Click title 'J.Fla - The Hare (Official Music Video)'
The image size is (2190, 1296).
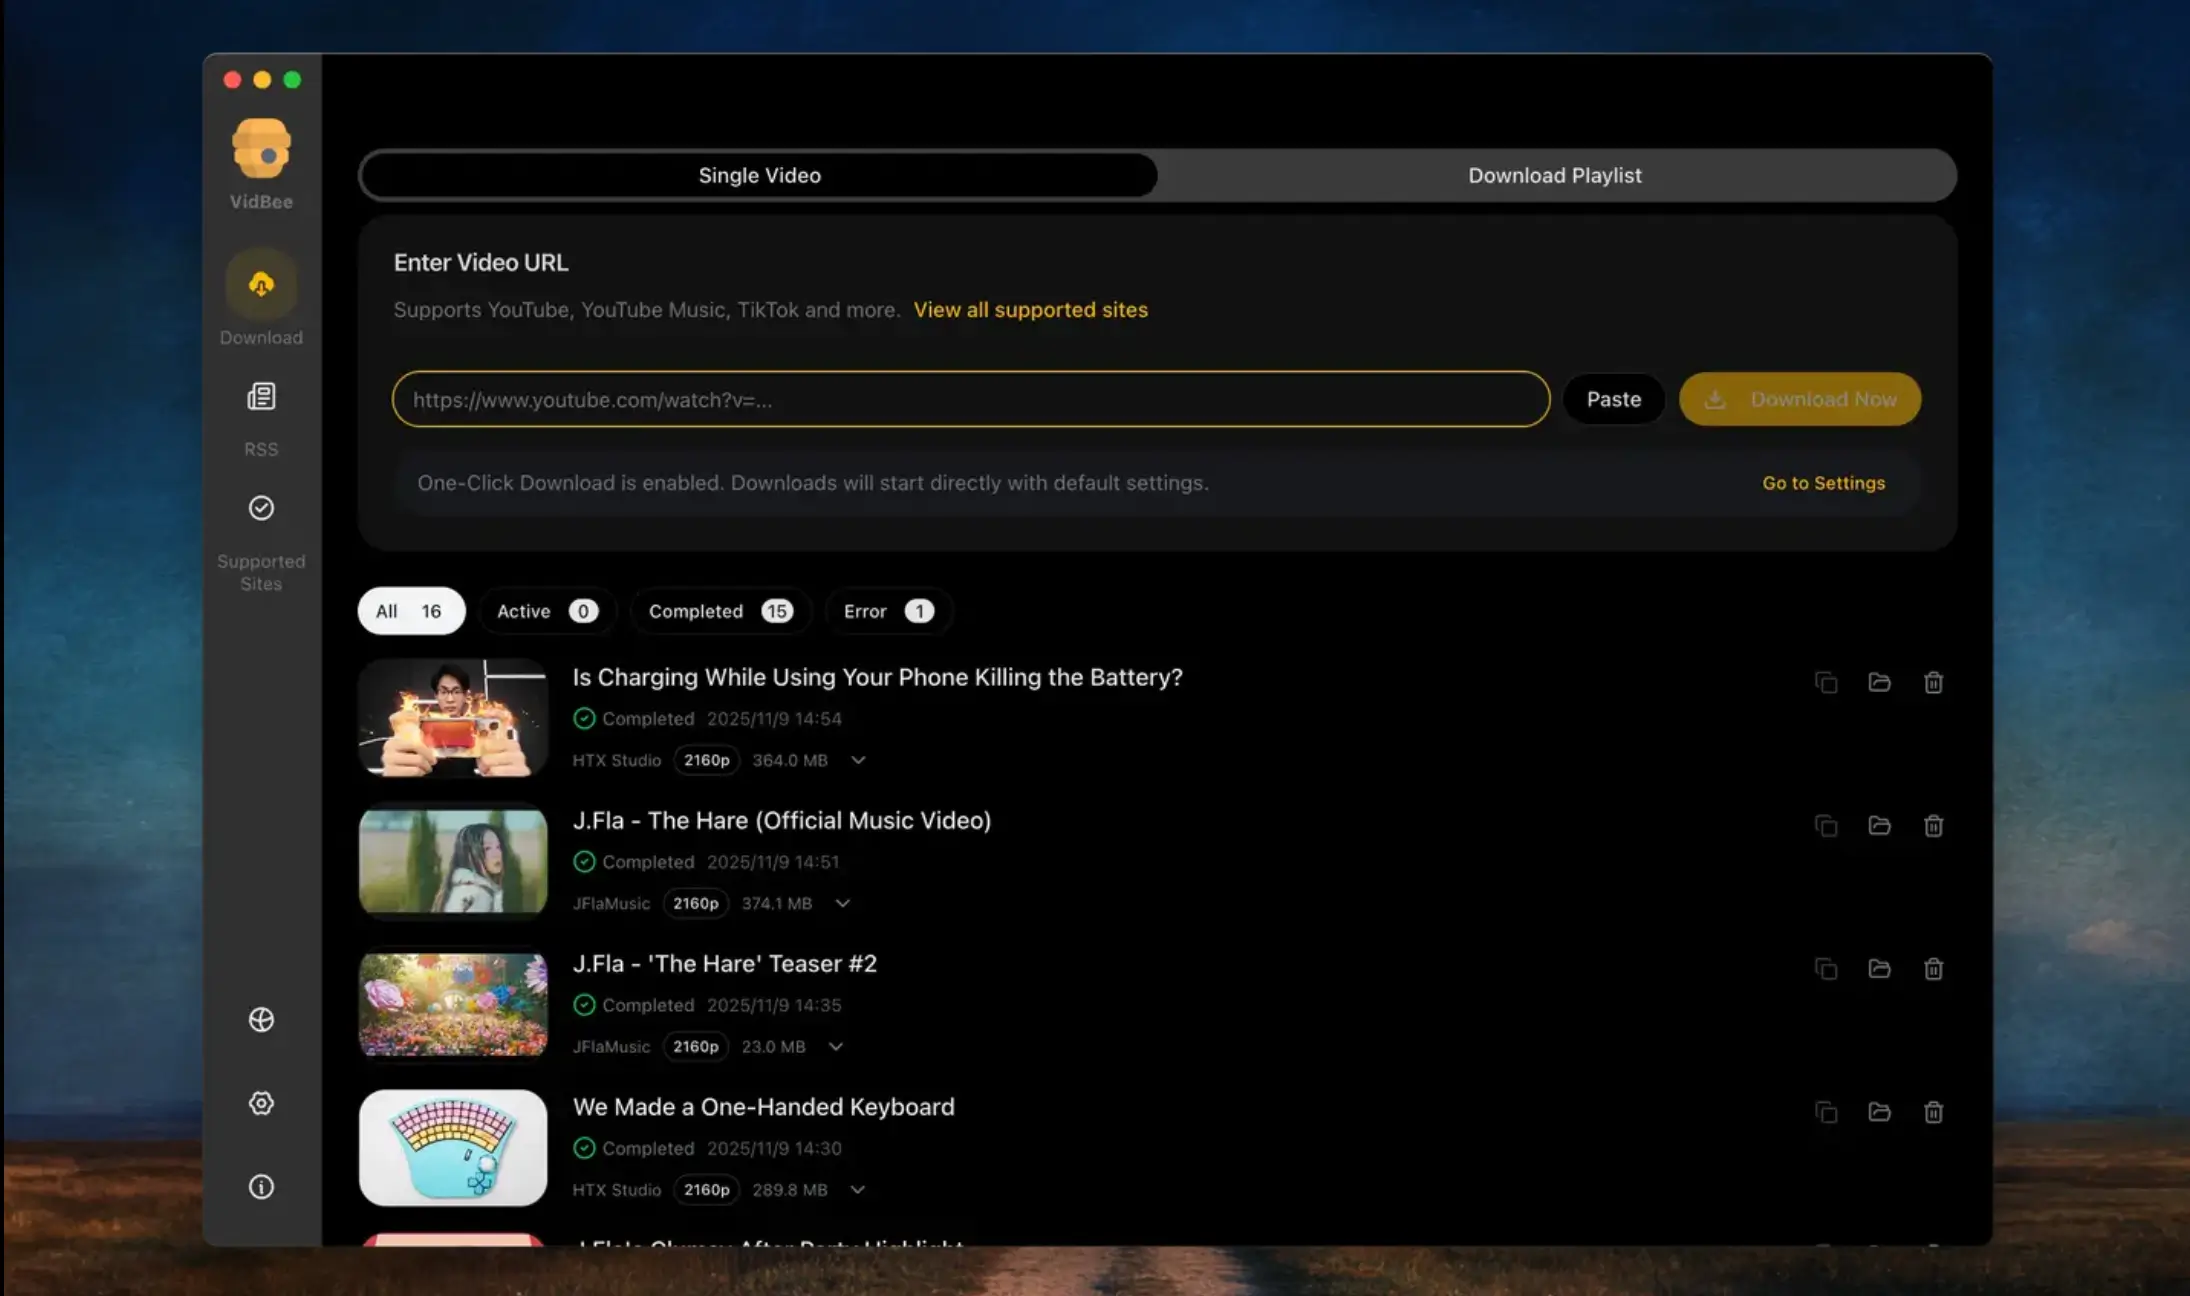(782, 820)
